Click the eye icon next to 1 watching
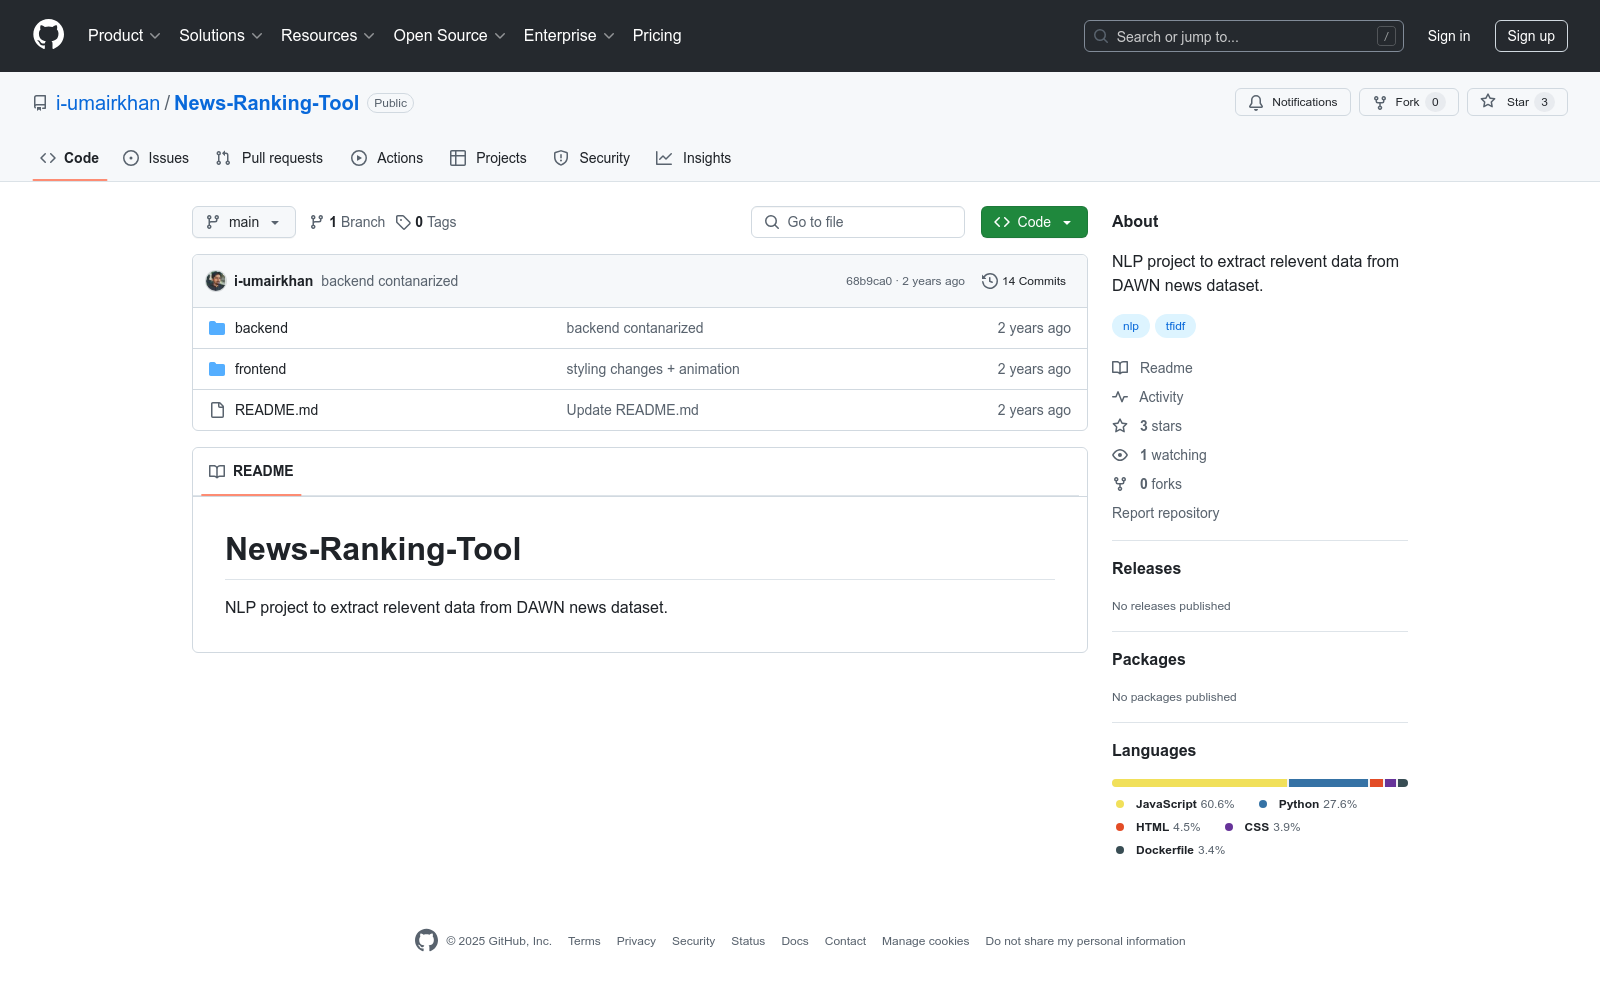1600x1000 pixels. point(1120,455)
